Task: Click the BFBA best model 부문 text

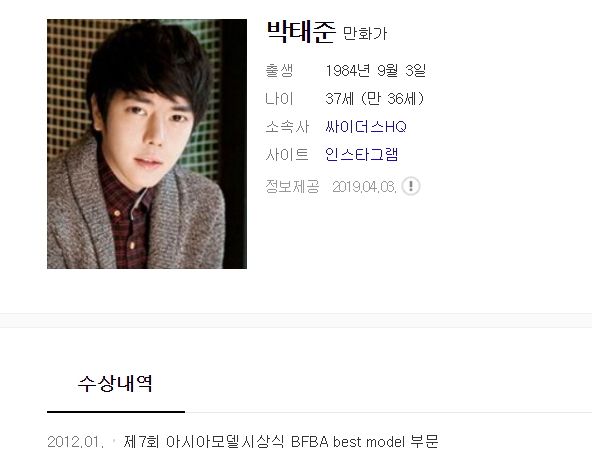Action: 365,441
